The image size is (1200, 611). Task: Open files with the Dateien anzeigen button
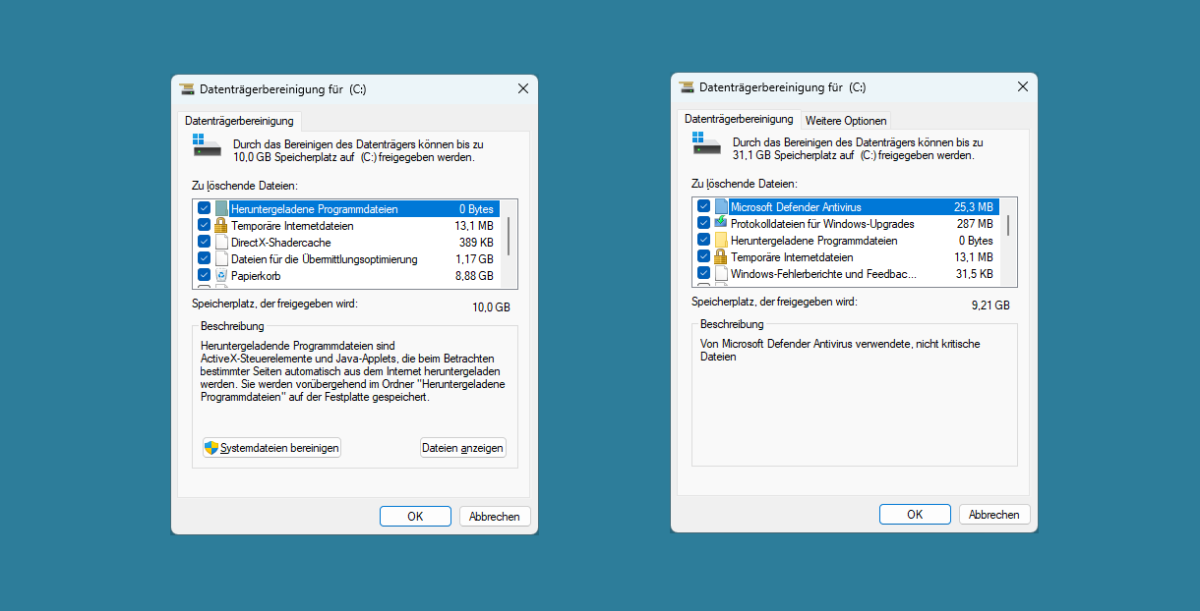tap(463, 447)
